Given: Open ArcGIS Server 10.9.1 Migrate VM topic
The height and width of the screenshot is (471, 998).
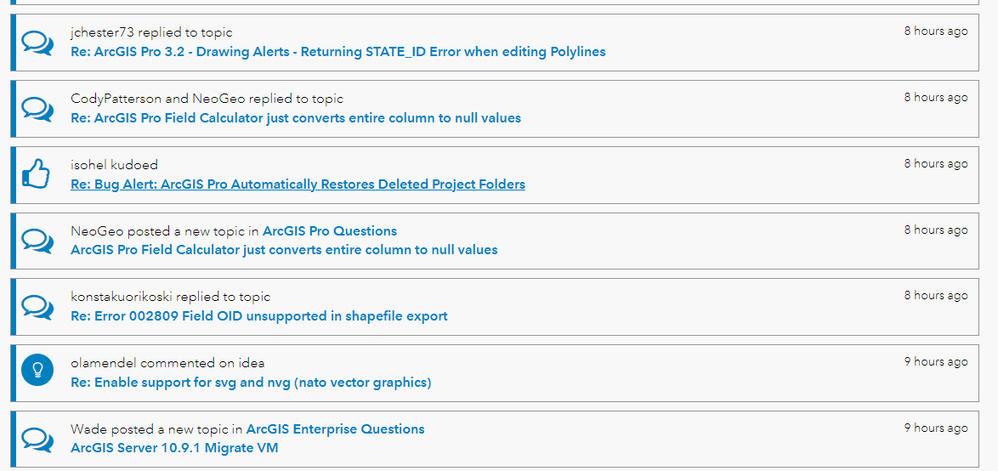Looking at the screenshot, I should pos(174,447).
